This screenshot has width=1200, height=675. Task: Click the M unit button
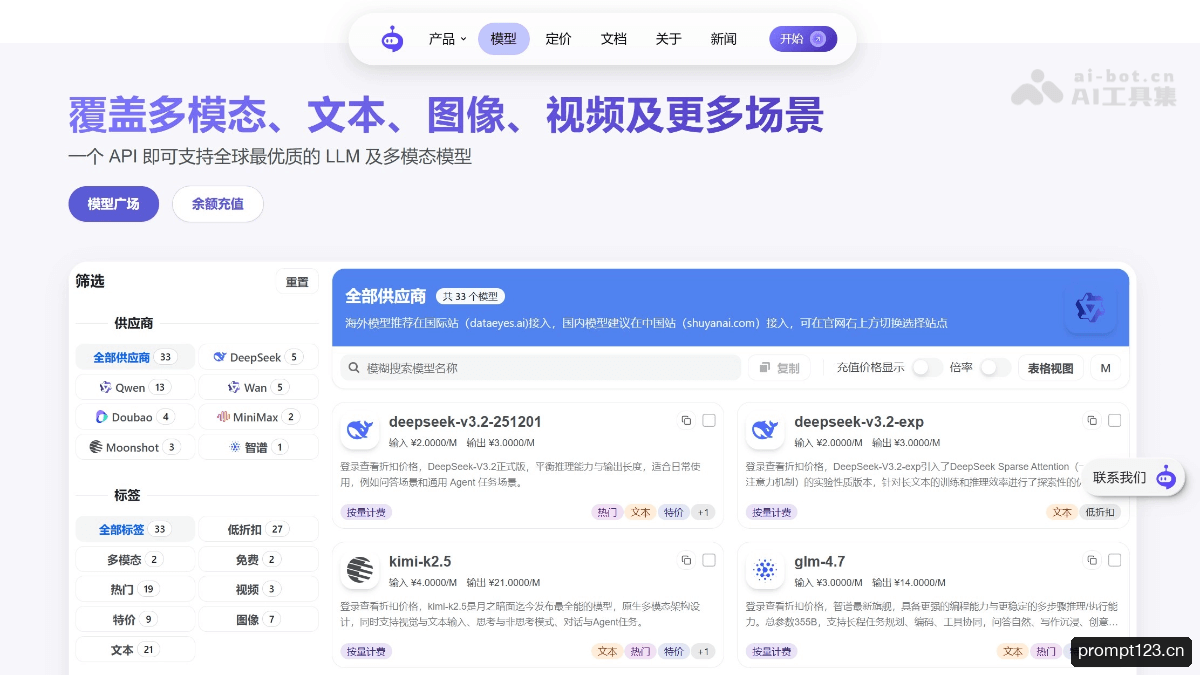click(x=1105, y=368)
